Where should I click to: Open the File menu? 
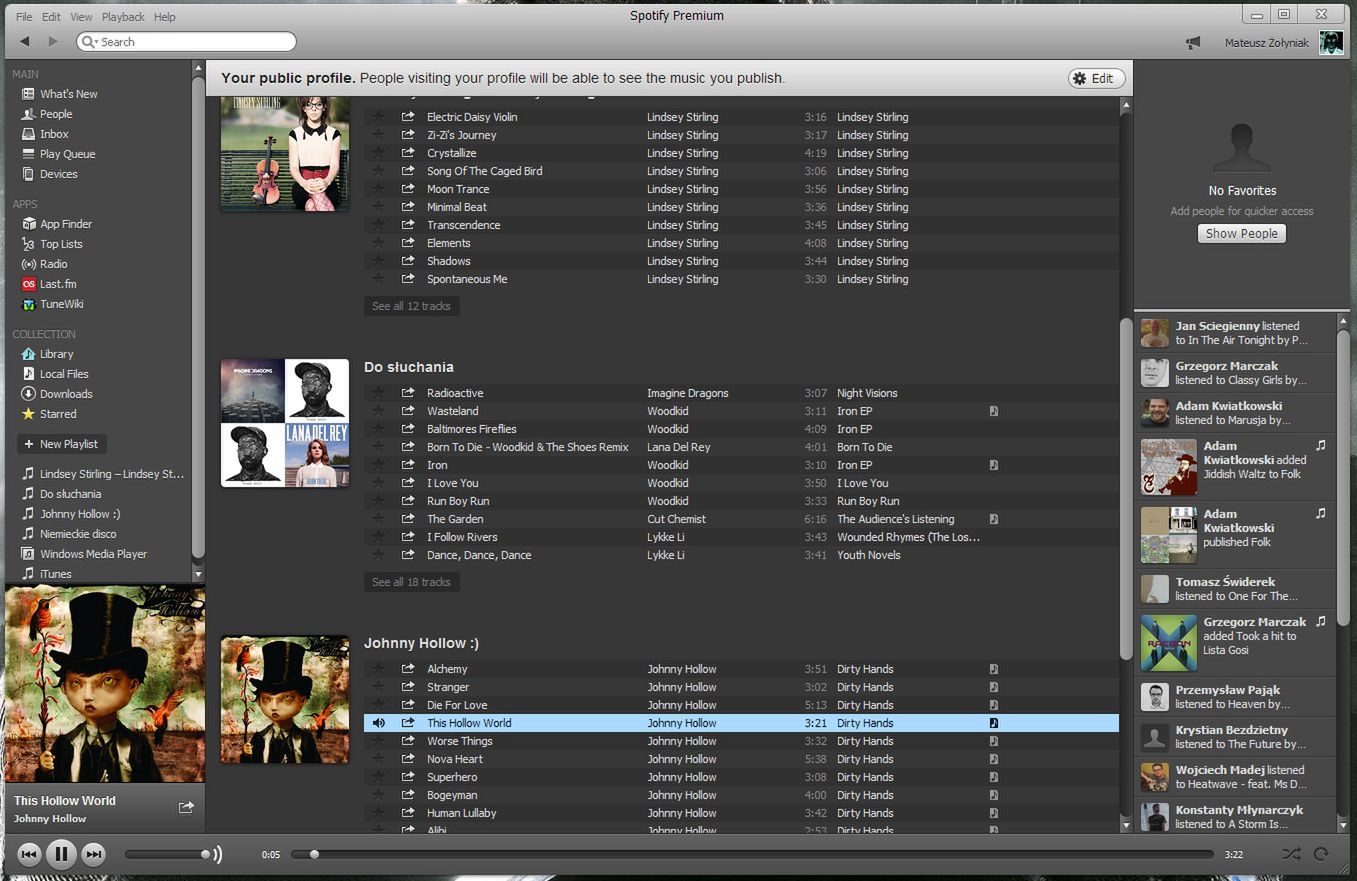[24, 17]
